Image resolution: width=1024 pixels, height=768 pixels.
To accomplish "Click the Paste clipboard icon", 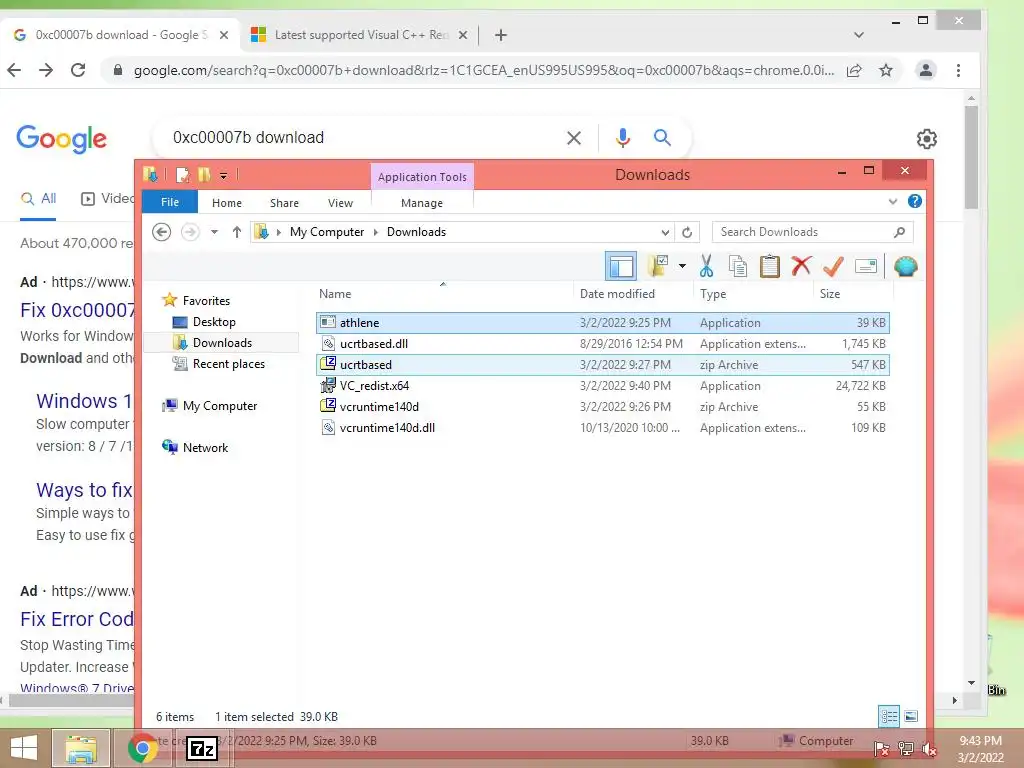I will click(770, 266).
